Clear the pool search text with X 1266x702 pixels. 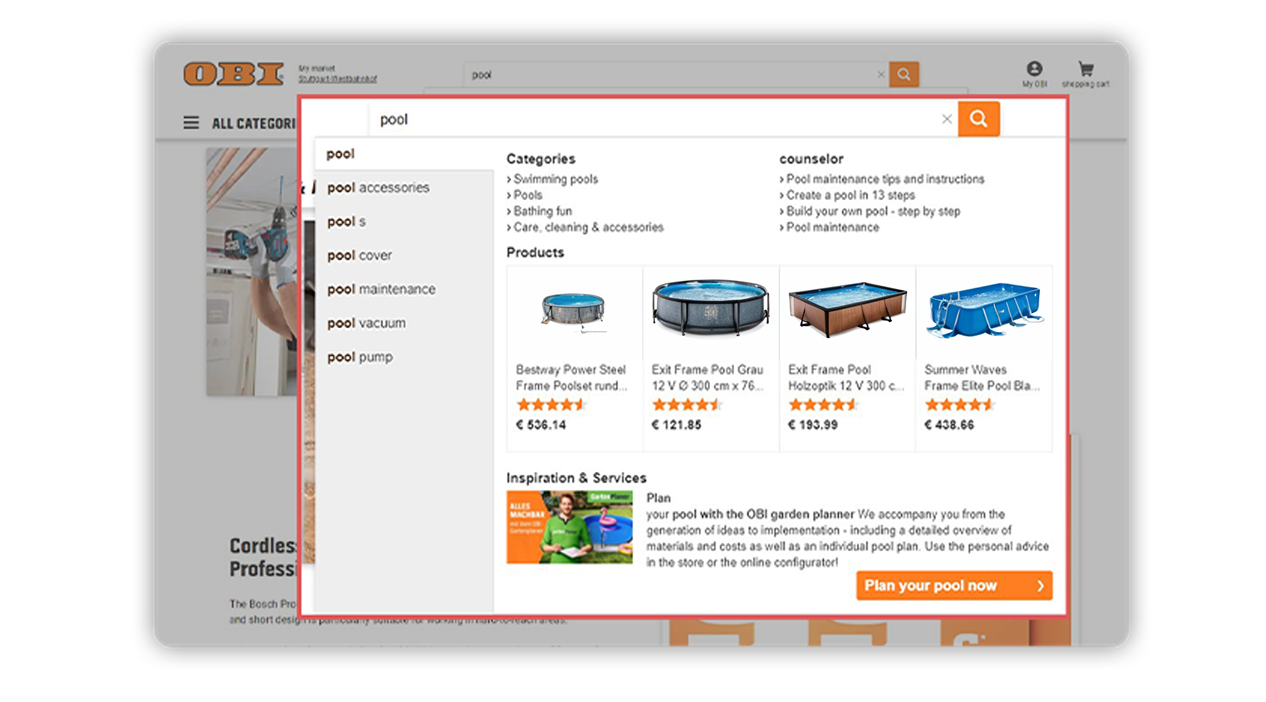[947, 119]
